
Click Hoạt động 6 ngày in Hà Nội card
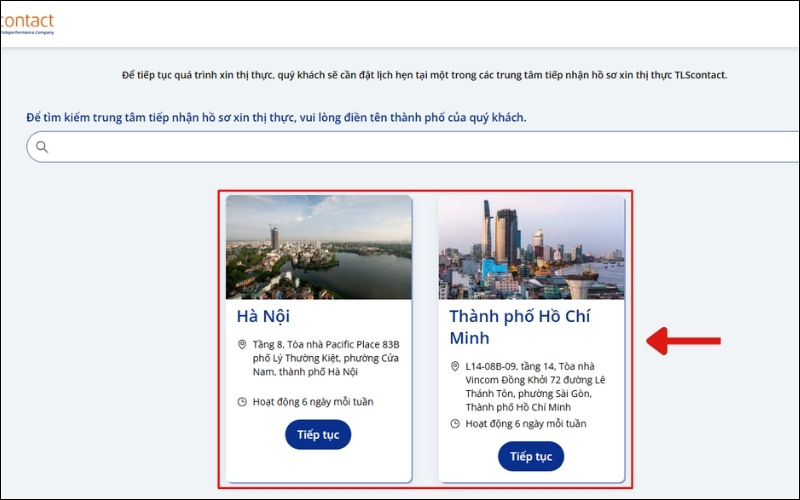(313, 402)
